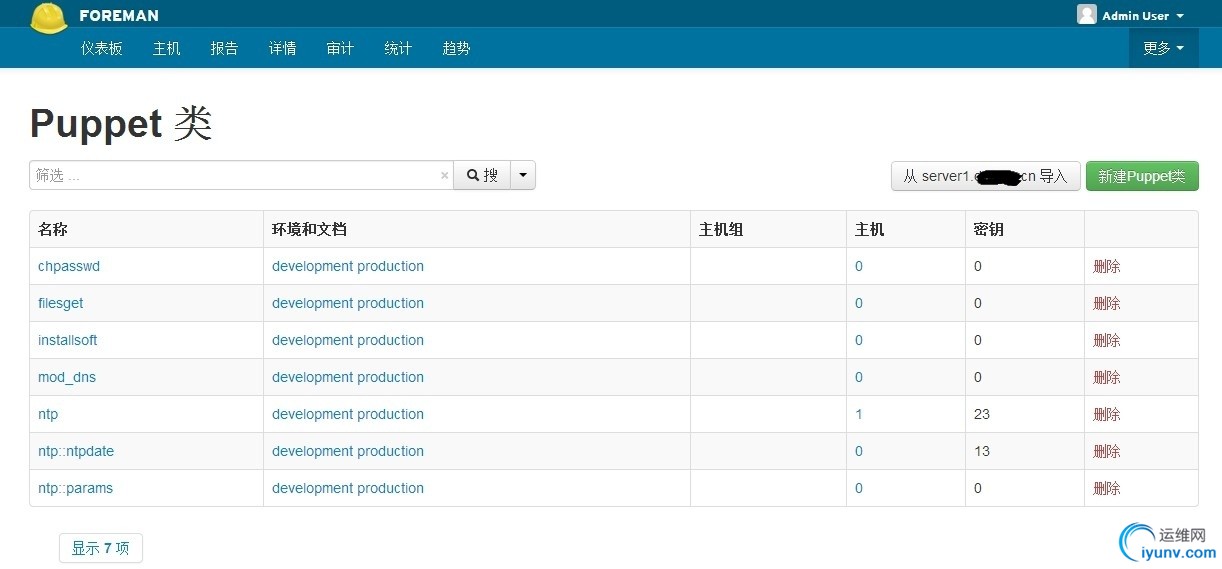
Task: Focus the 筛选 filter input field
Action: pyautogui.click(x=235, y=176)
